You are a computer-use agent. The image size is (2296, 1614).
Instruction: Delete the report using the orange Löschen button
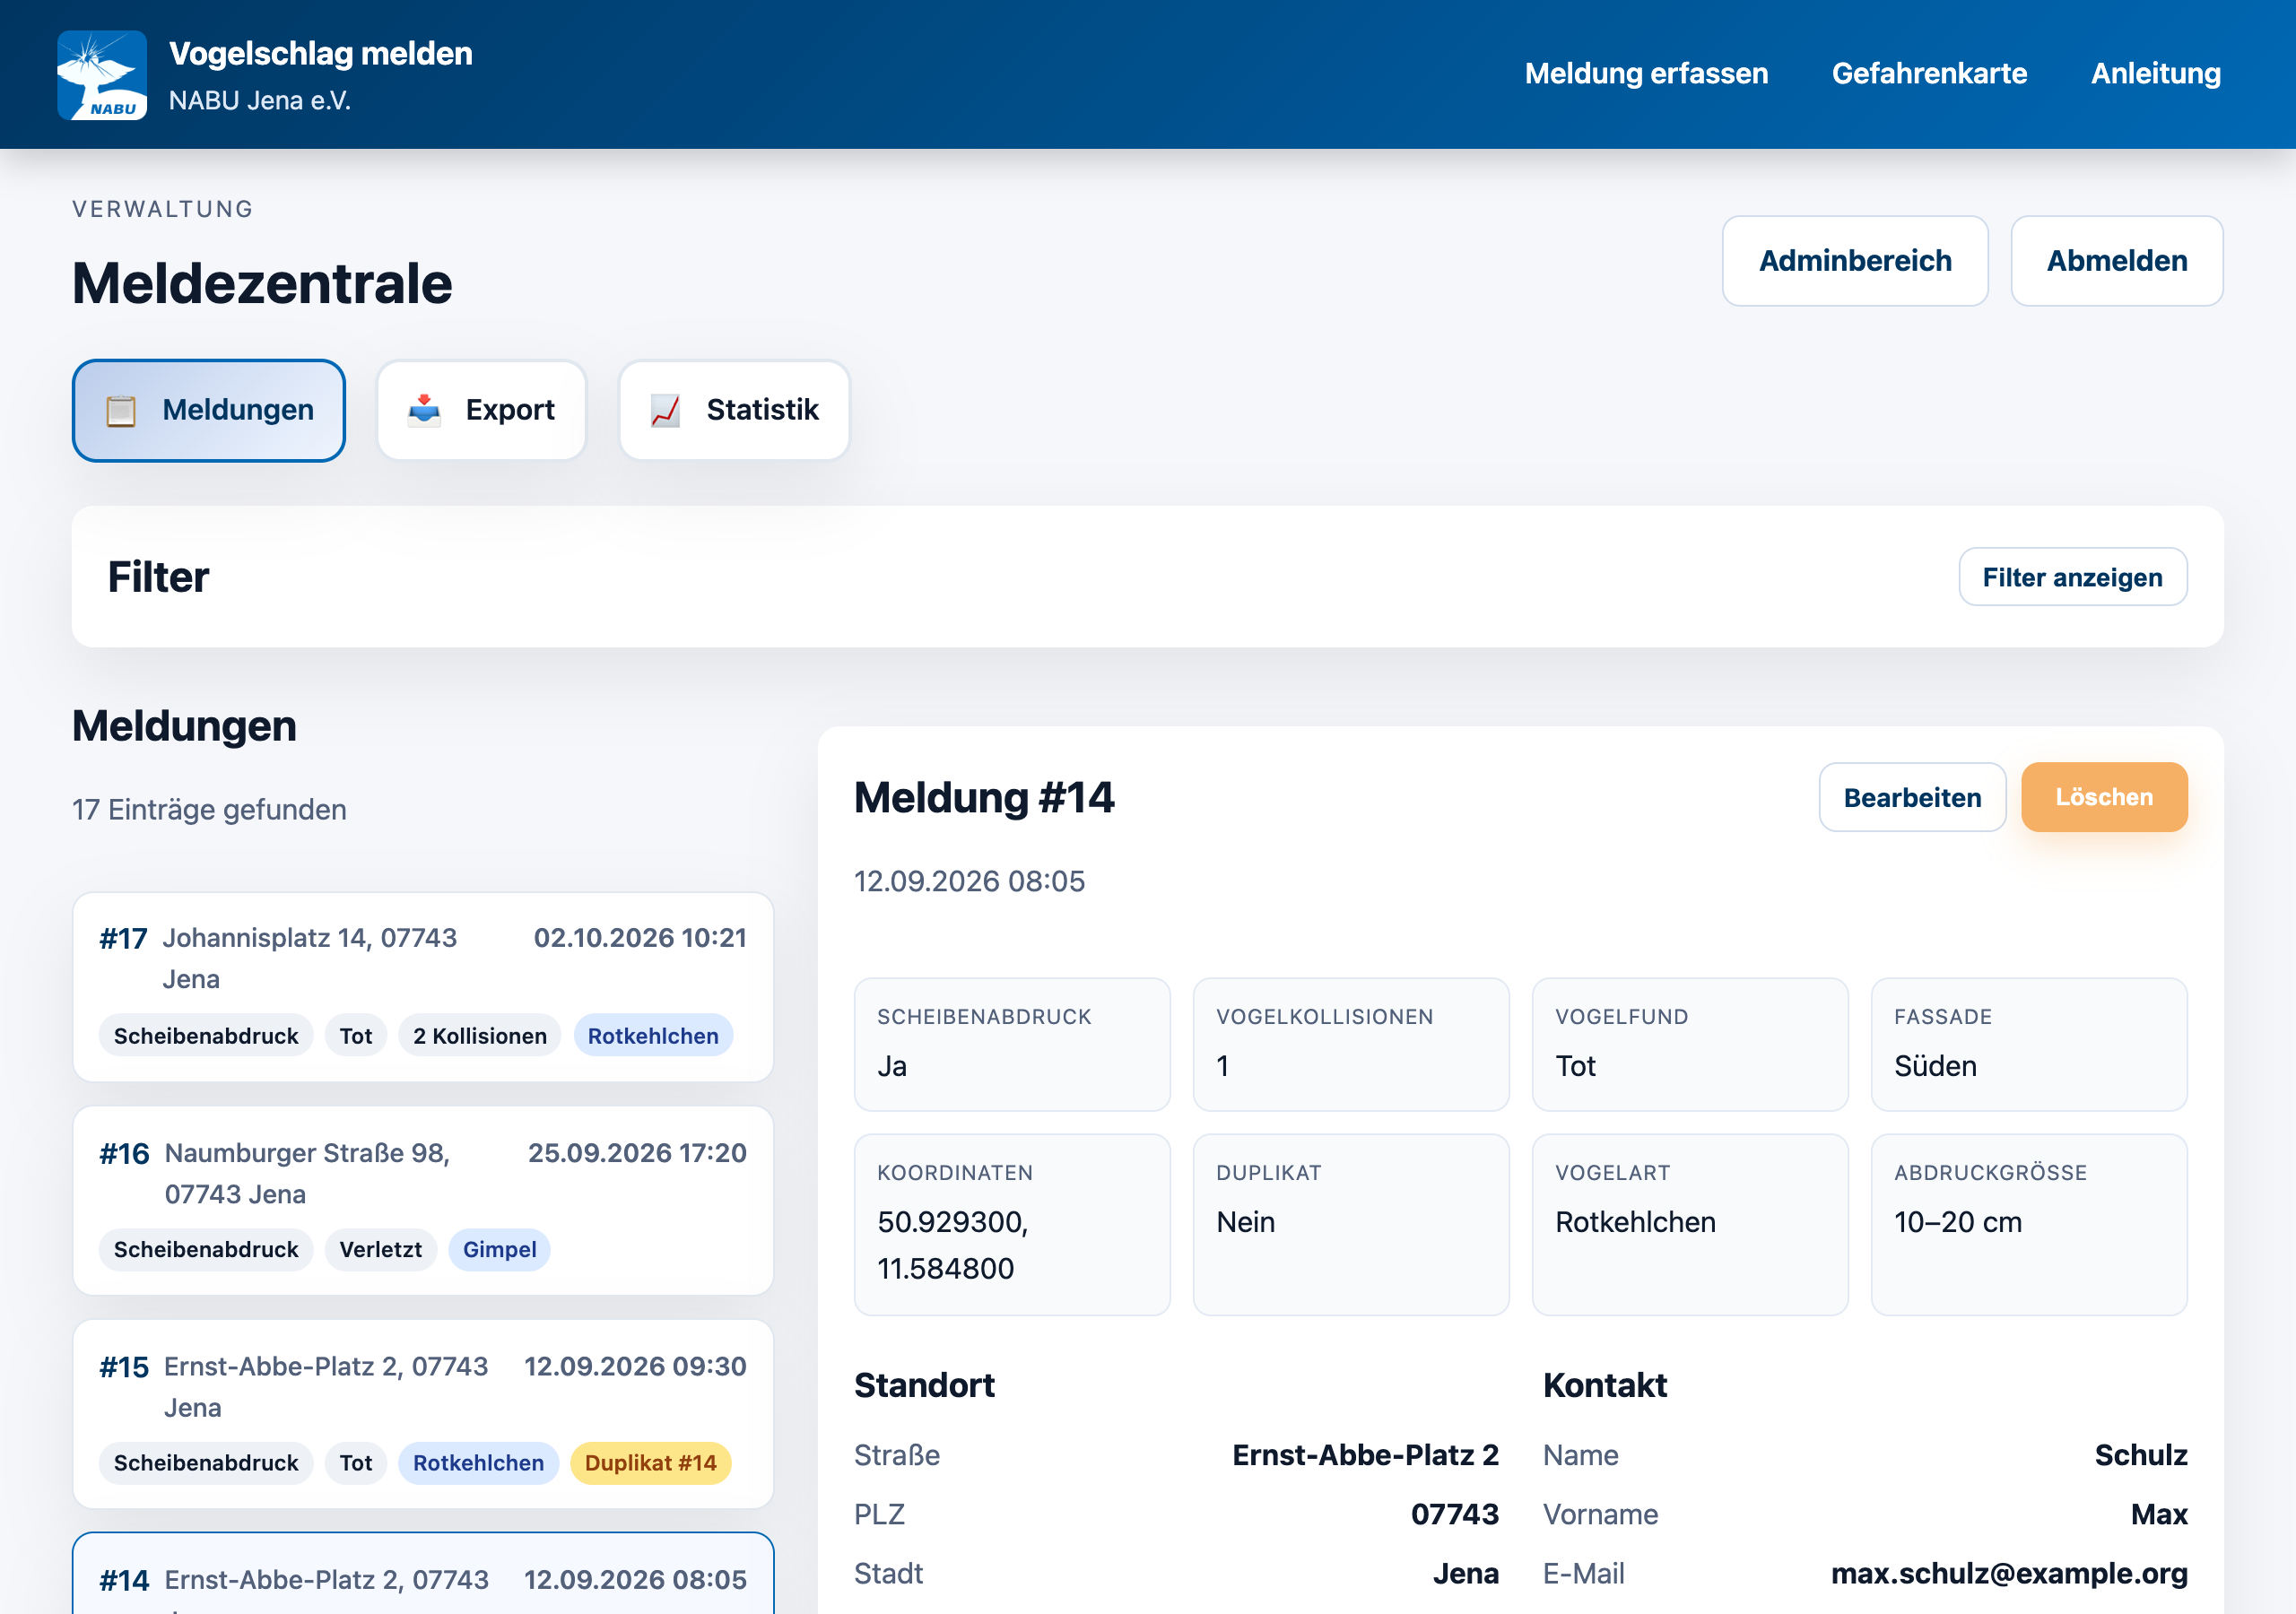[x=2104, y=797]
